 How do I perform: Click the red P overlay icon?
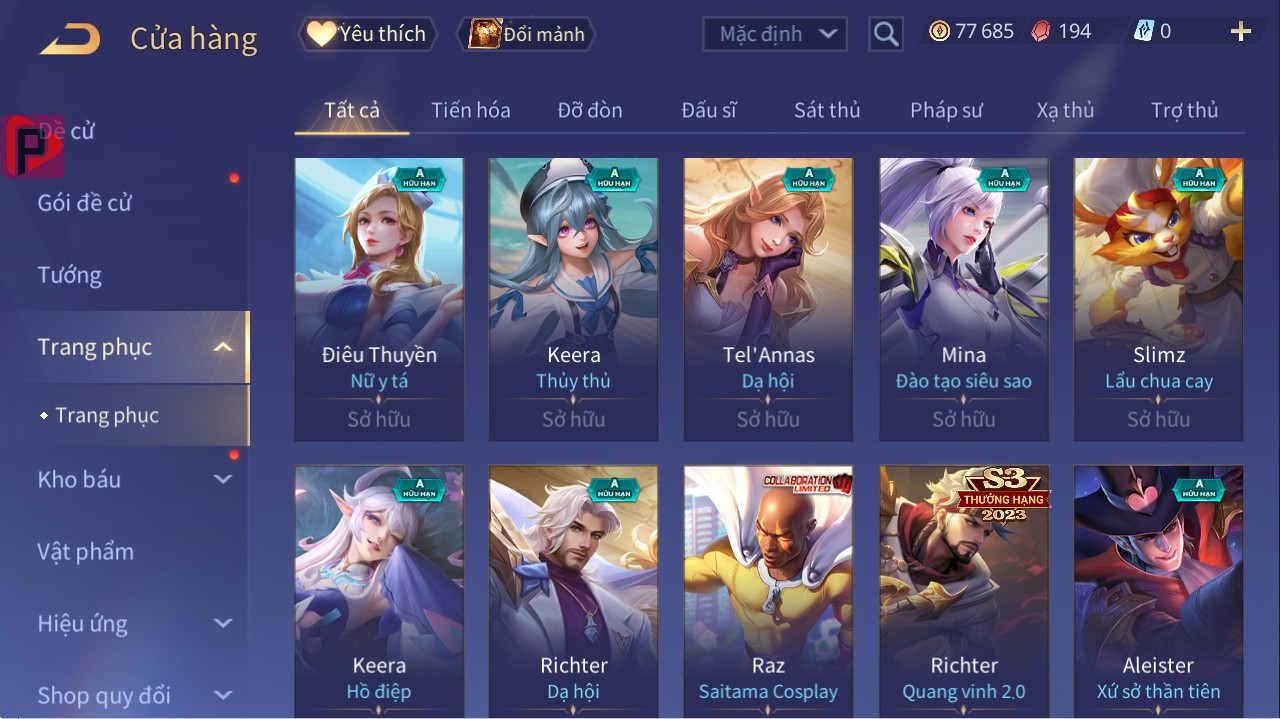click(x=33, y=146)
